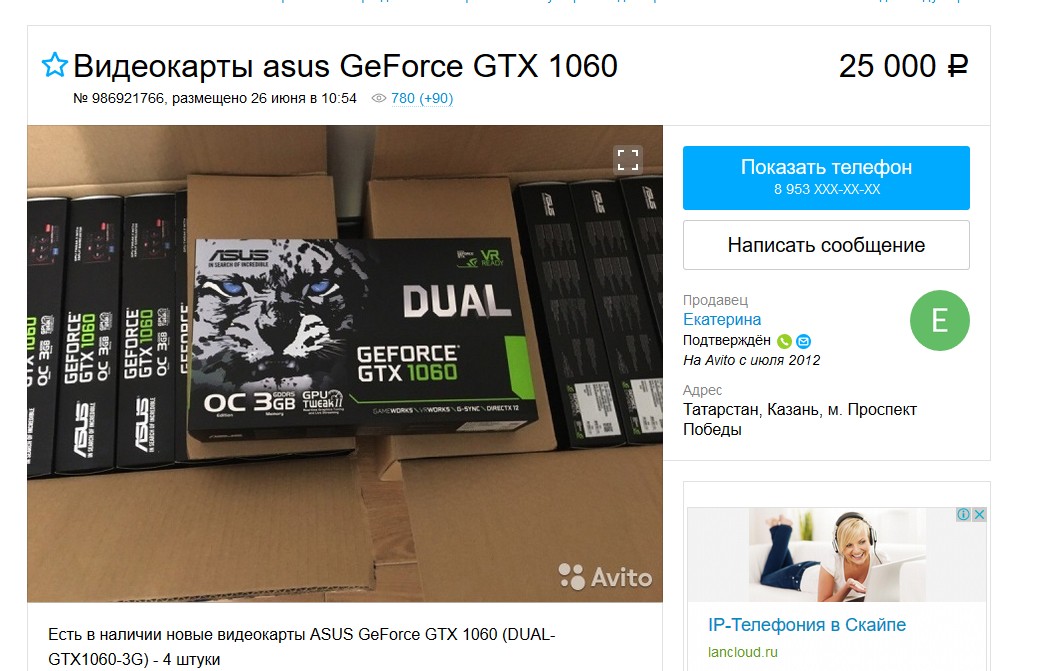Open the main GTX 1060 box photo
This screenshot has height=671, width=1050.
coord(345,364)
